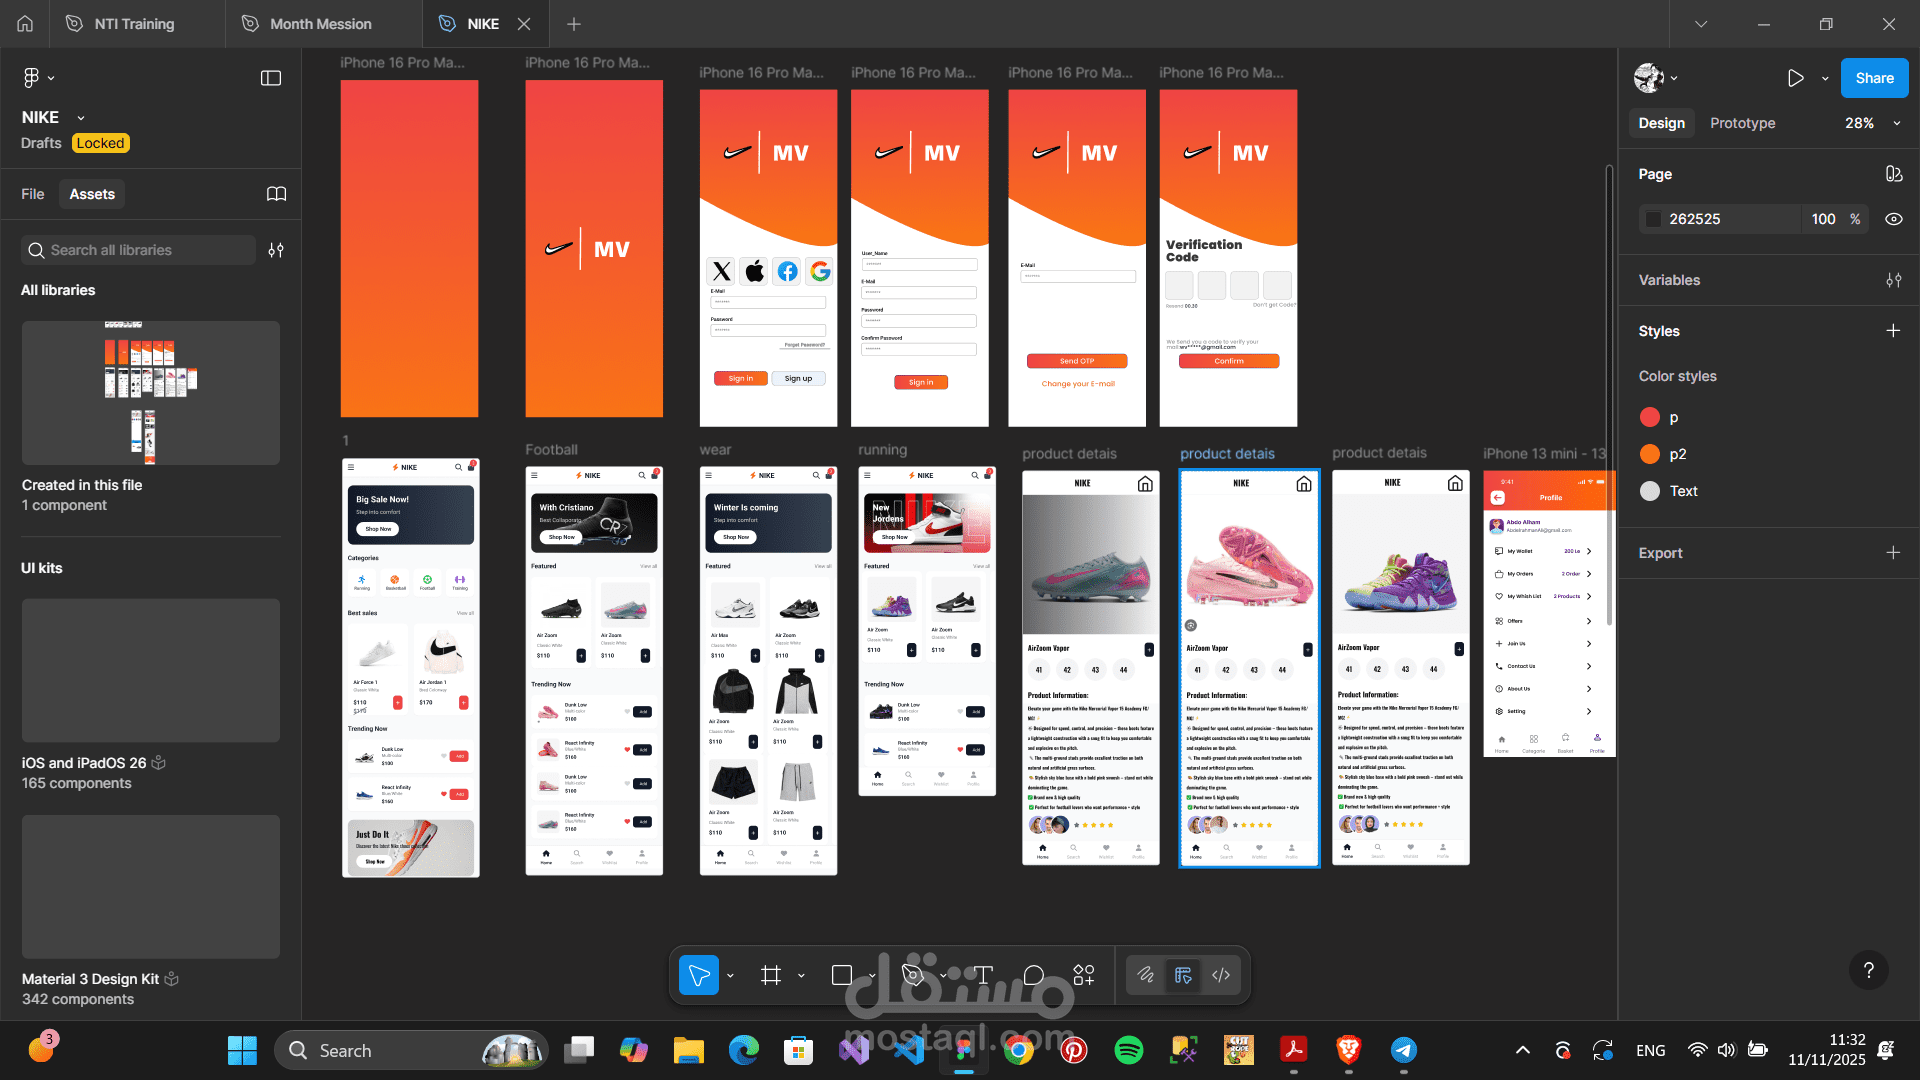The height and width of the screenshot is (1080, 1920).
Task: Open the Actions menu in the toolbar
Action: (1084, 975)
